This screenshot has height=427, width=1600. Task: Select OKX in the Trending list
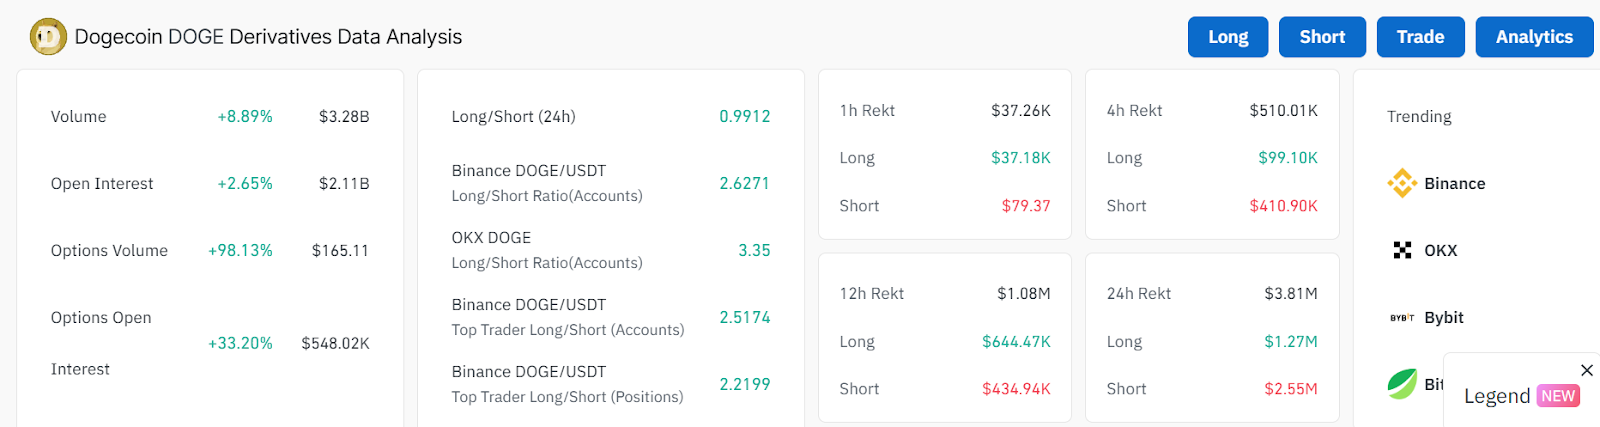pos(1440,250)
